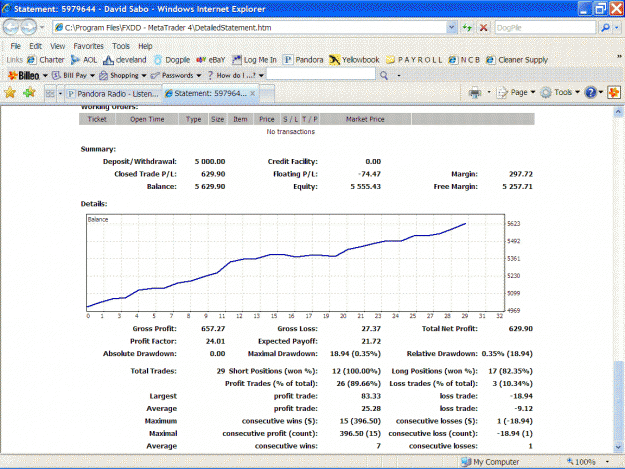Expand the address bar history dropdown
Viewport: 625px width, 469px height.
point(451,27)
